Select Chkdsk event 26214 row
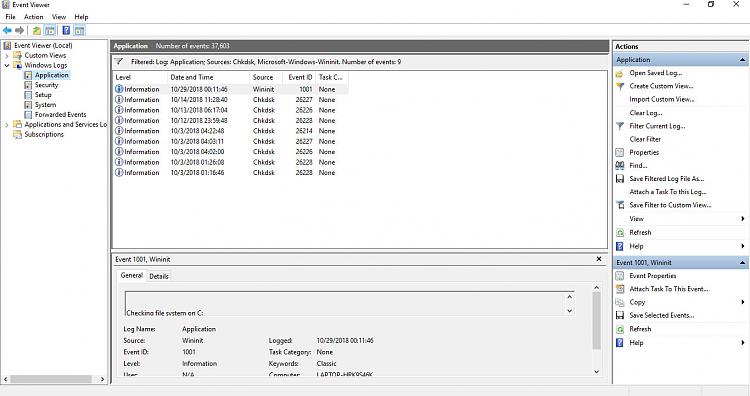Viewport: 750px width, 396px height. point(231,131)
